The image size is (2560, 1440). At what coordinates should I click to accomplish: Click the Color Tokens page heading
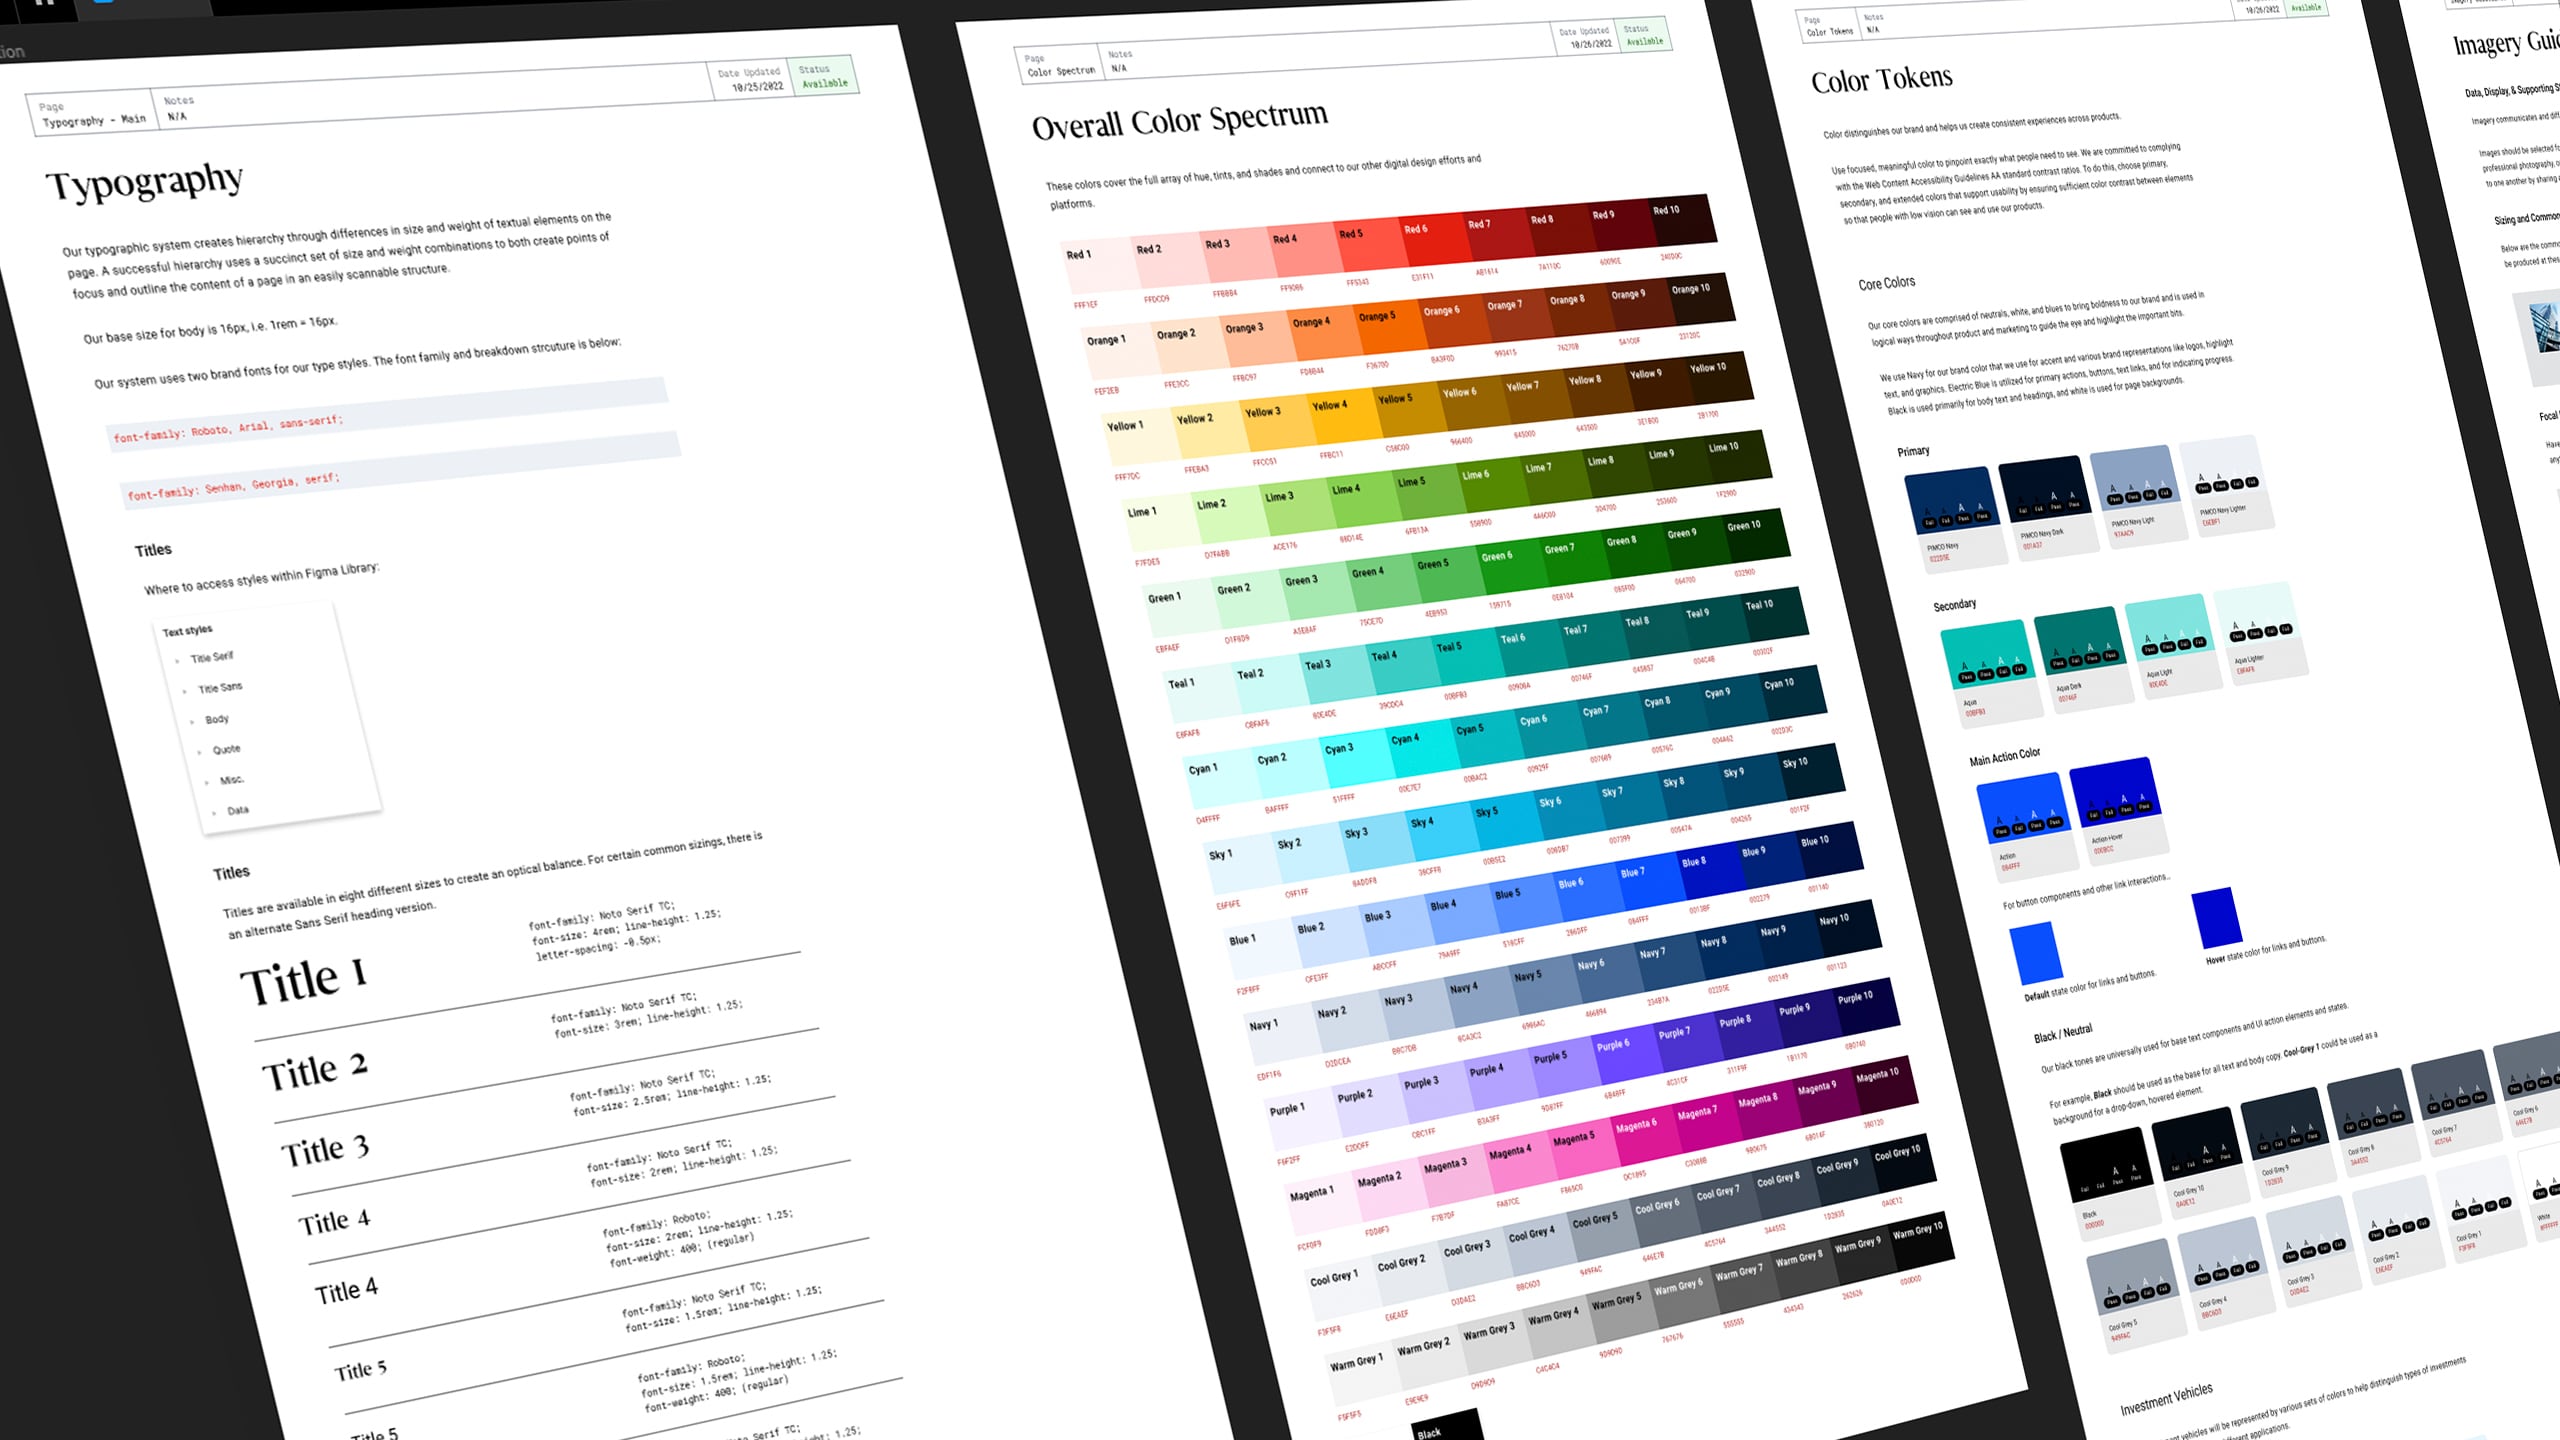(1882, 79)
